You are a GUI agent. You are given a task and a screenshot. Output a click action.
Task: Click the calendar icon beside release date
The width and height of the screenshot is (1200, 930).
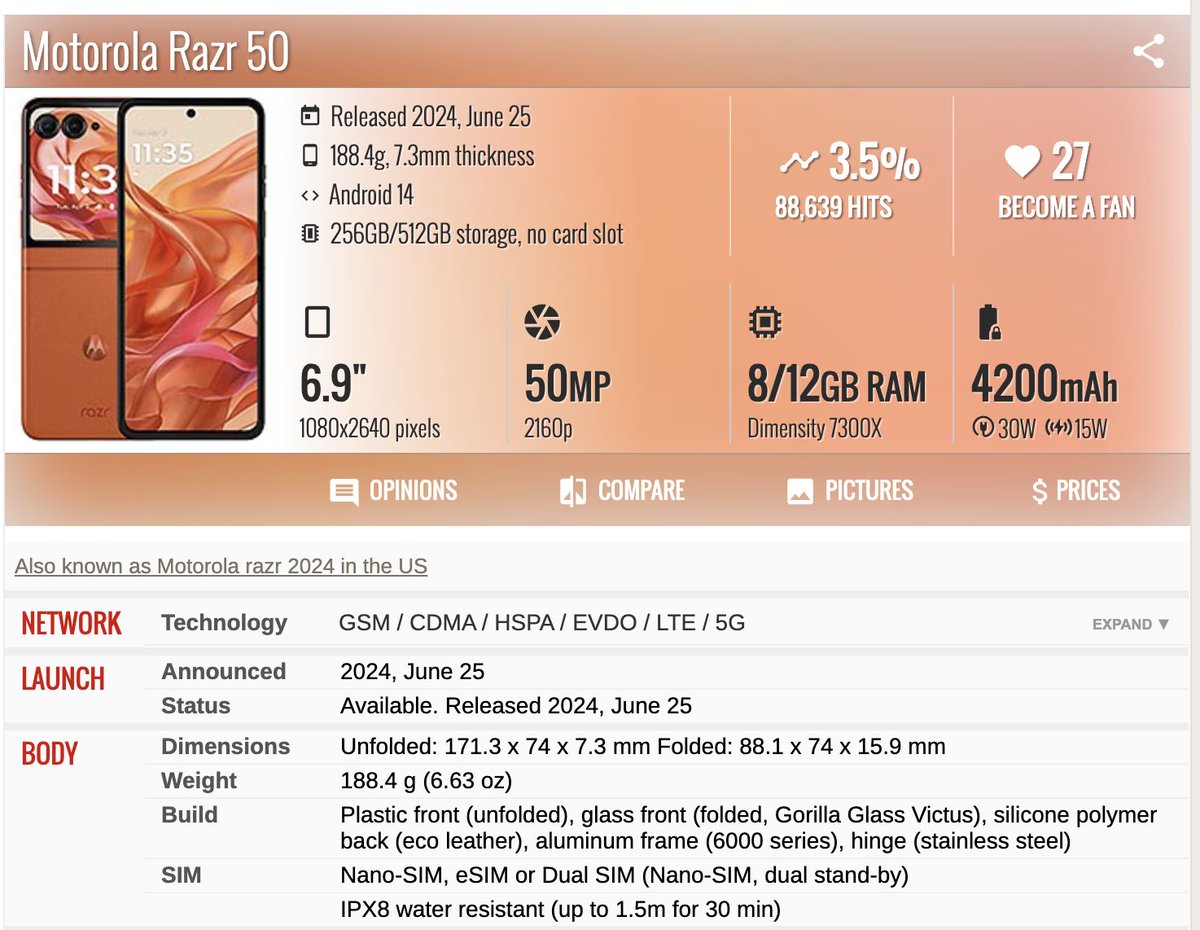[x=310, y=117]
